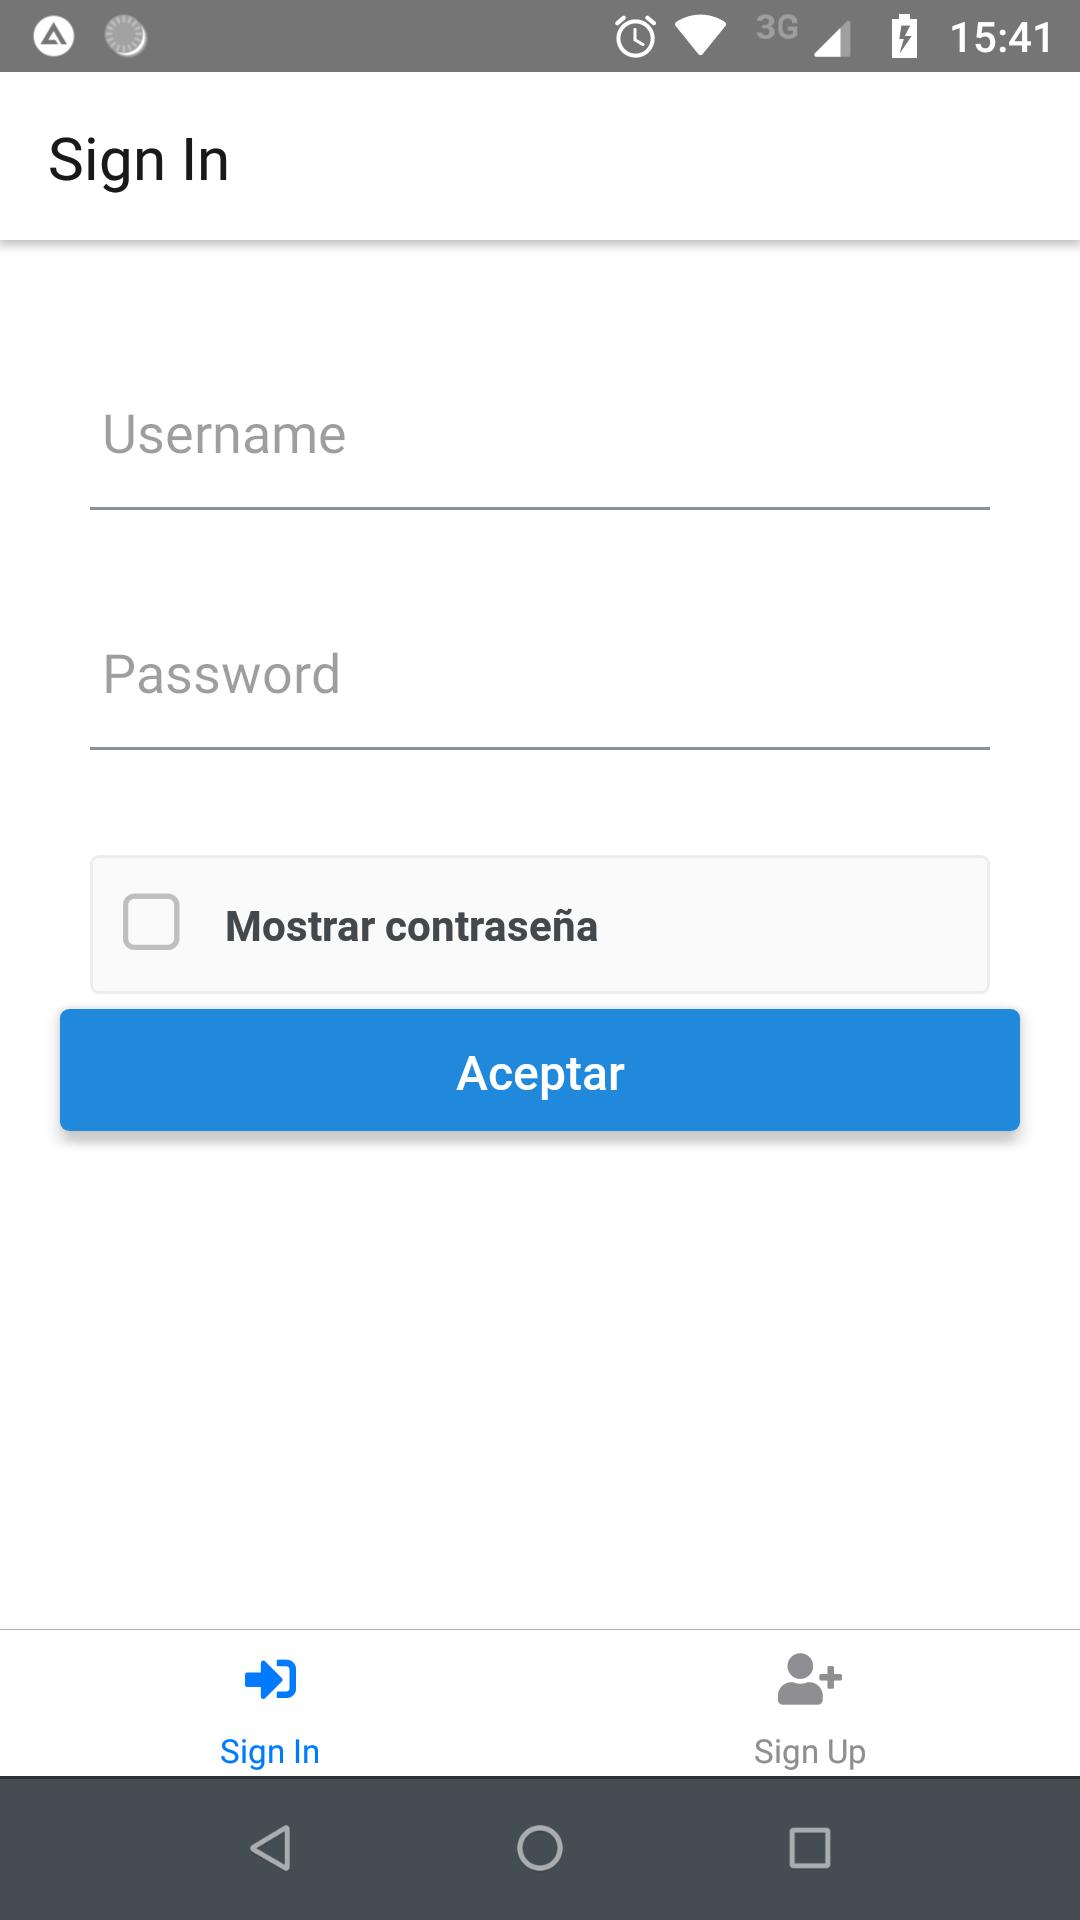This screenshot has height=1920, width=1080.
Task: Tap the Sign Up person-plus icon
Action: (x=809, y=1679)
